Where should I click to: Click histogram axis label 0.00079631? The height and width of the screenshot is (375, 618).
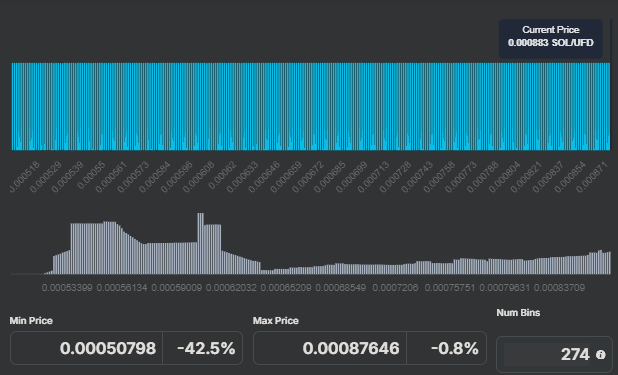(x=505, y=288)
